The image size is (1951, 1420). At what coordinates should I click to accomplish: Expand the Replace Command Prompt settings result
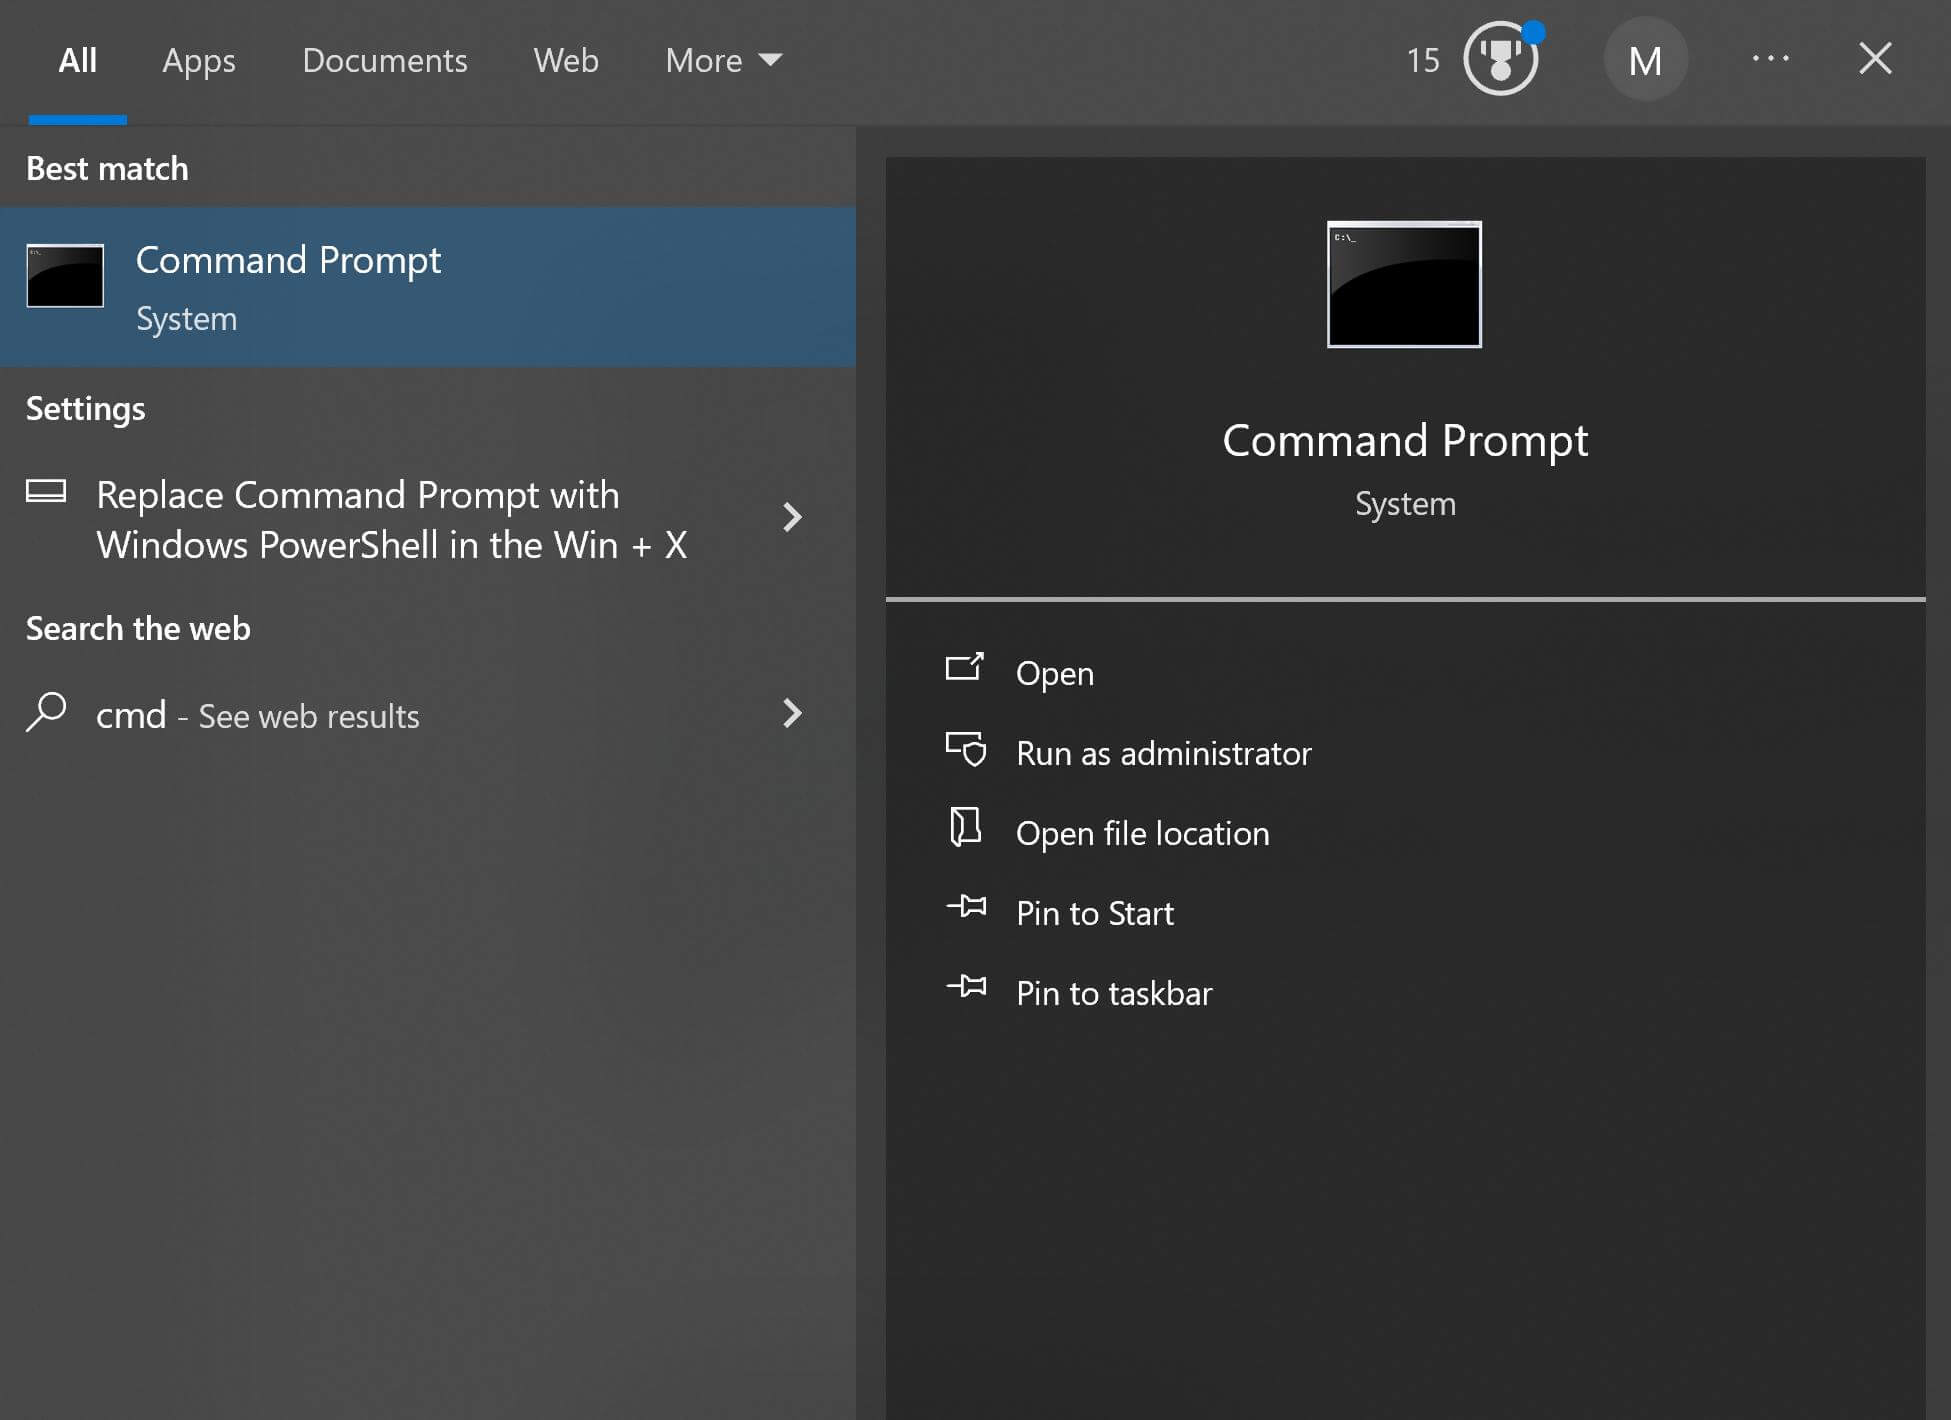point(793,517)
